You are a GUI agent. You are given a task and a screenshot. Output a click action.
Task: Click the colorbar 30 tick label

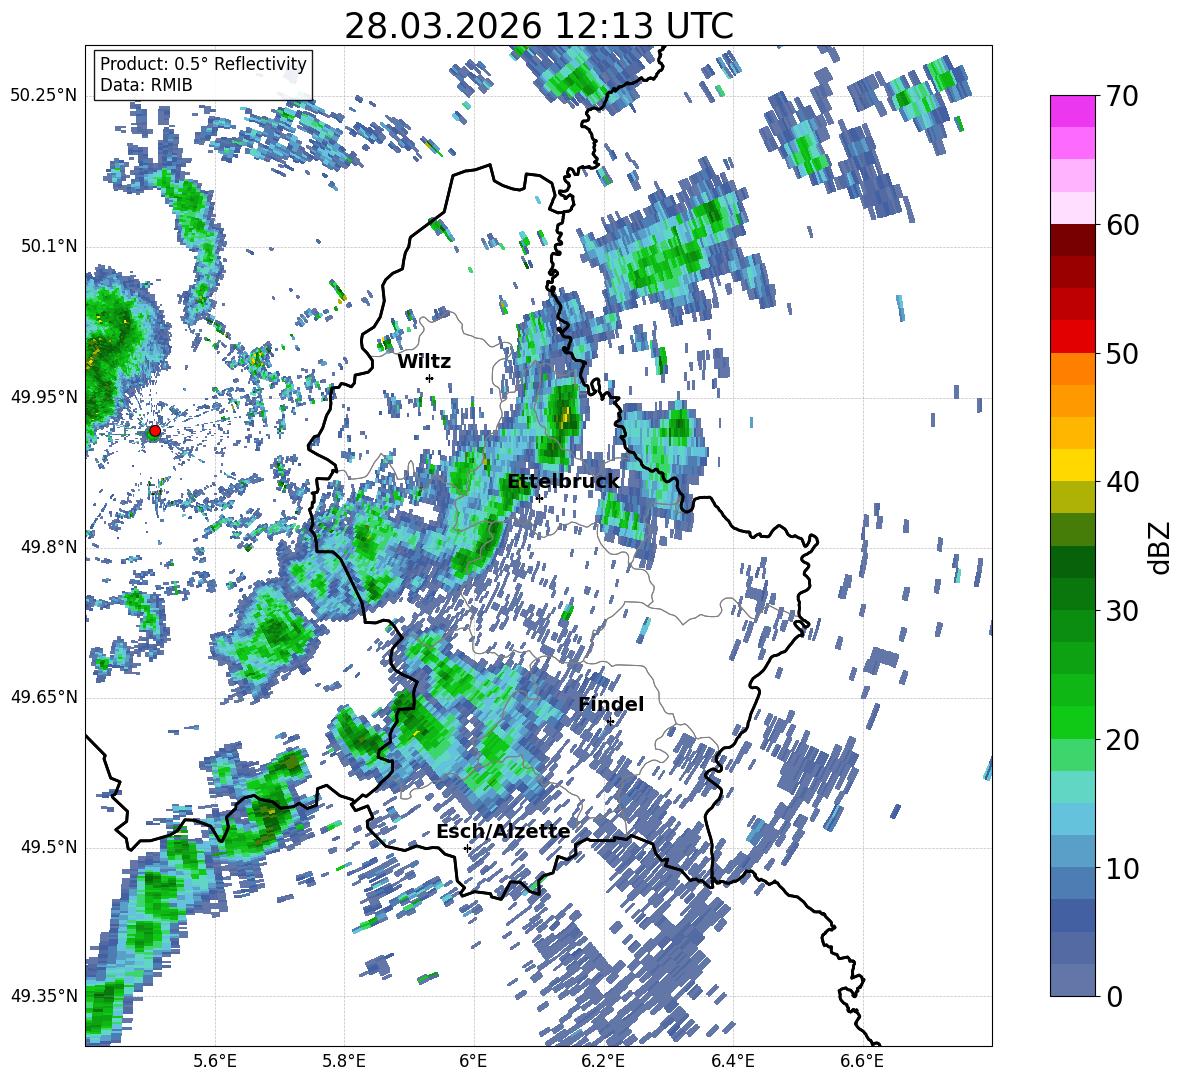[1122, 611]
